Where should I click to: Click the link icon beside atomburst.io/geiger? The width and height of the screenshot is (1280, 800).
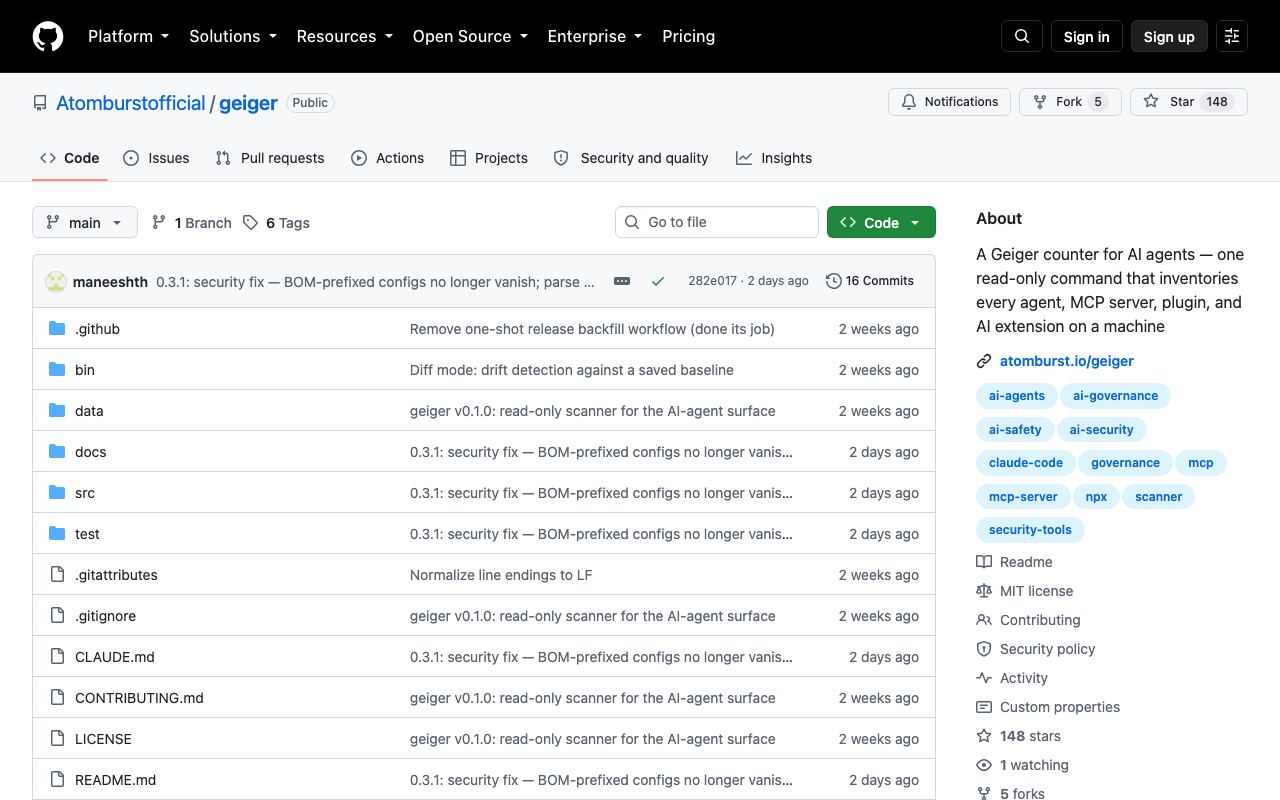click(x=984, y=361)
